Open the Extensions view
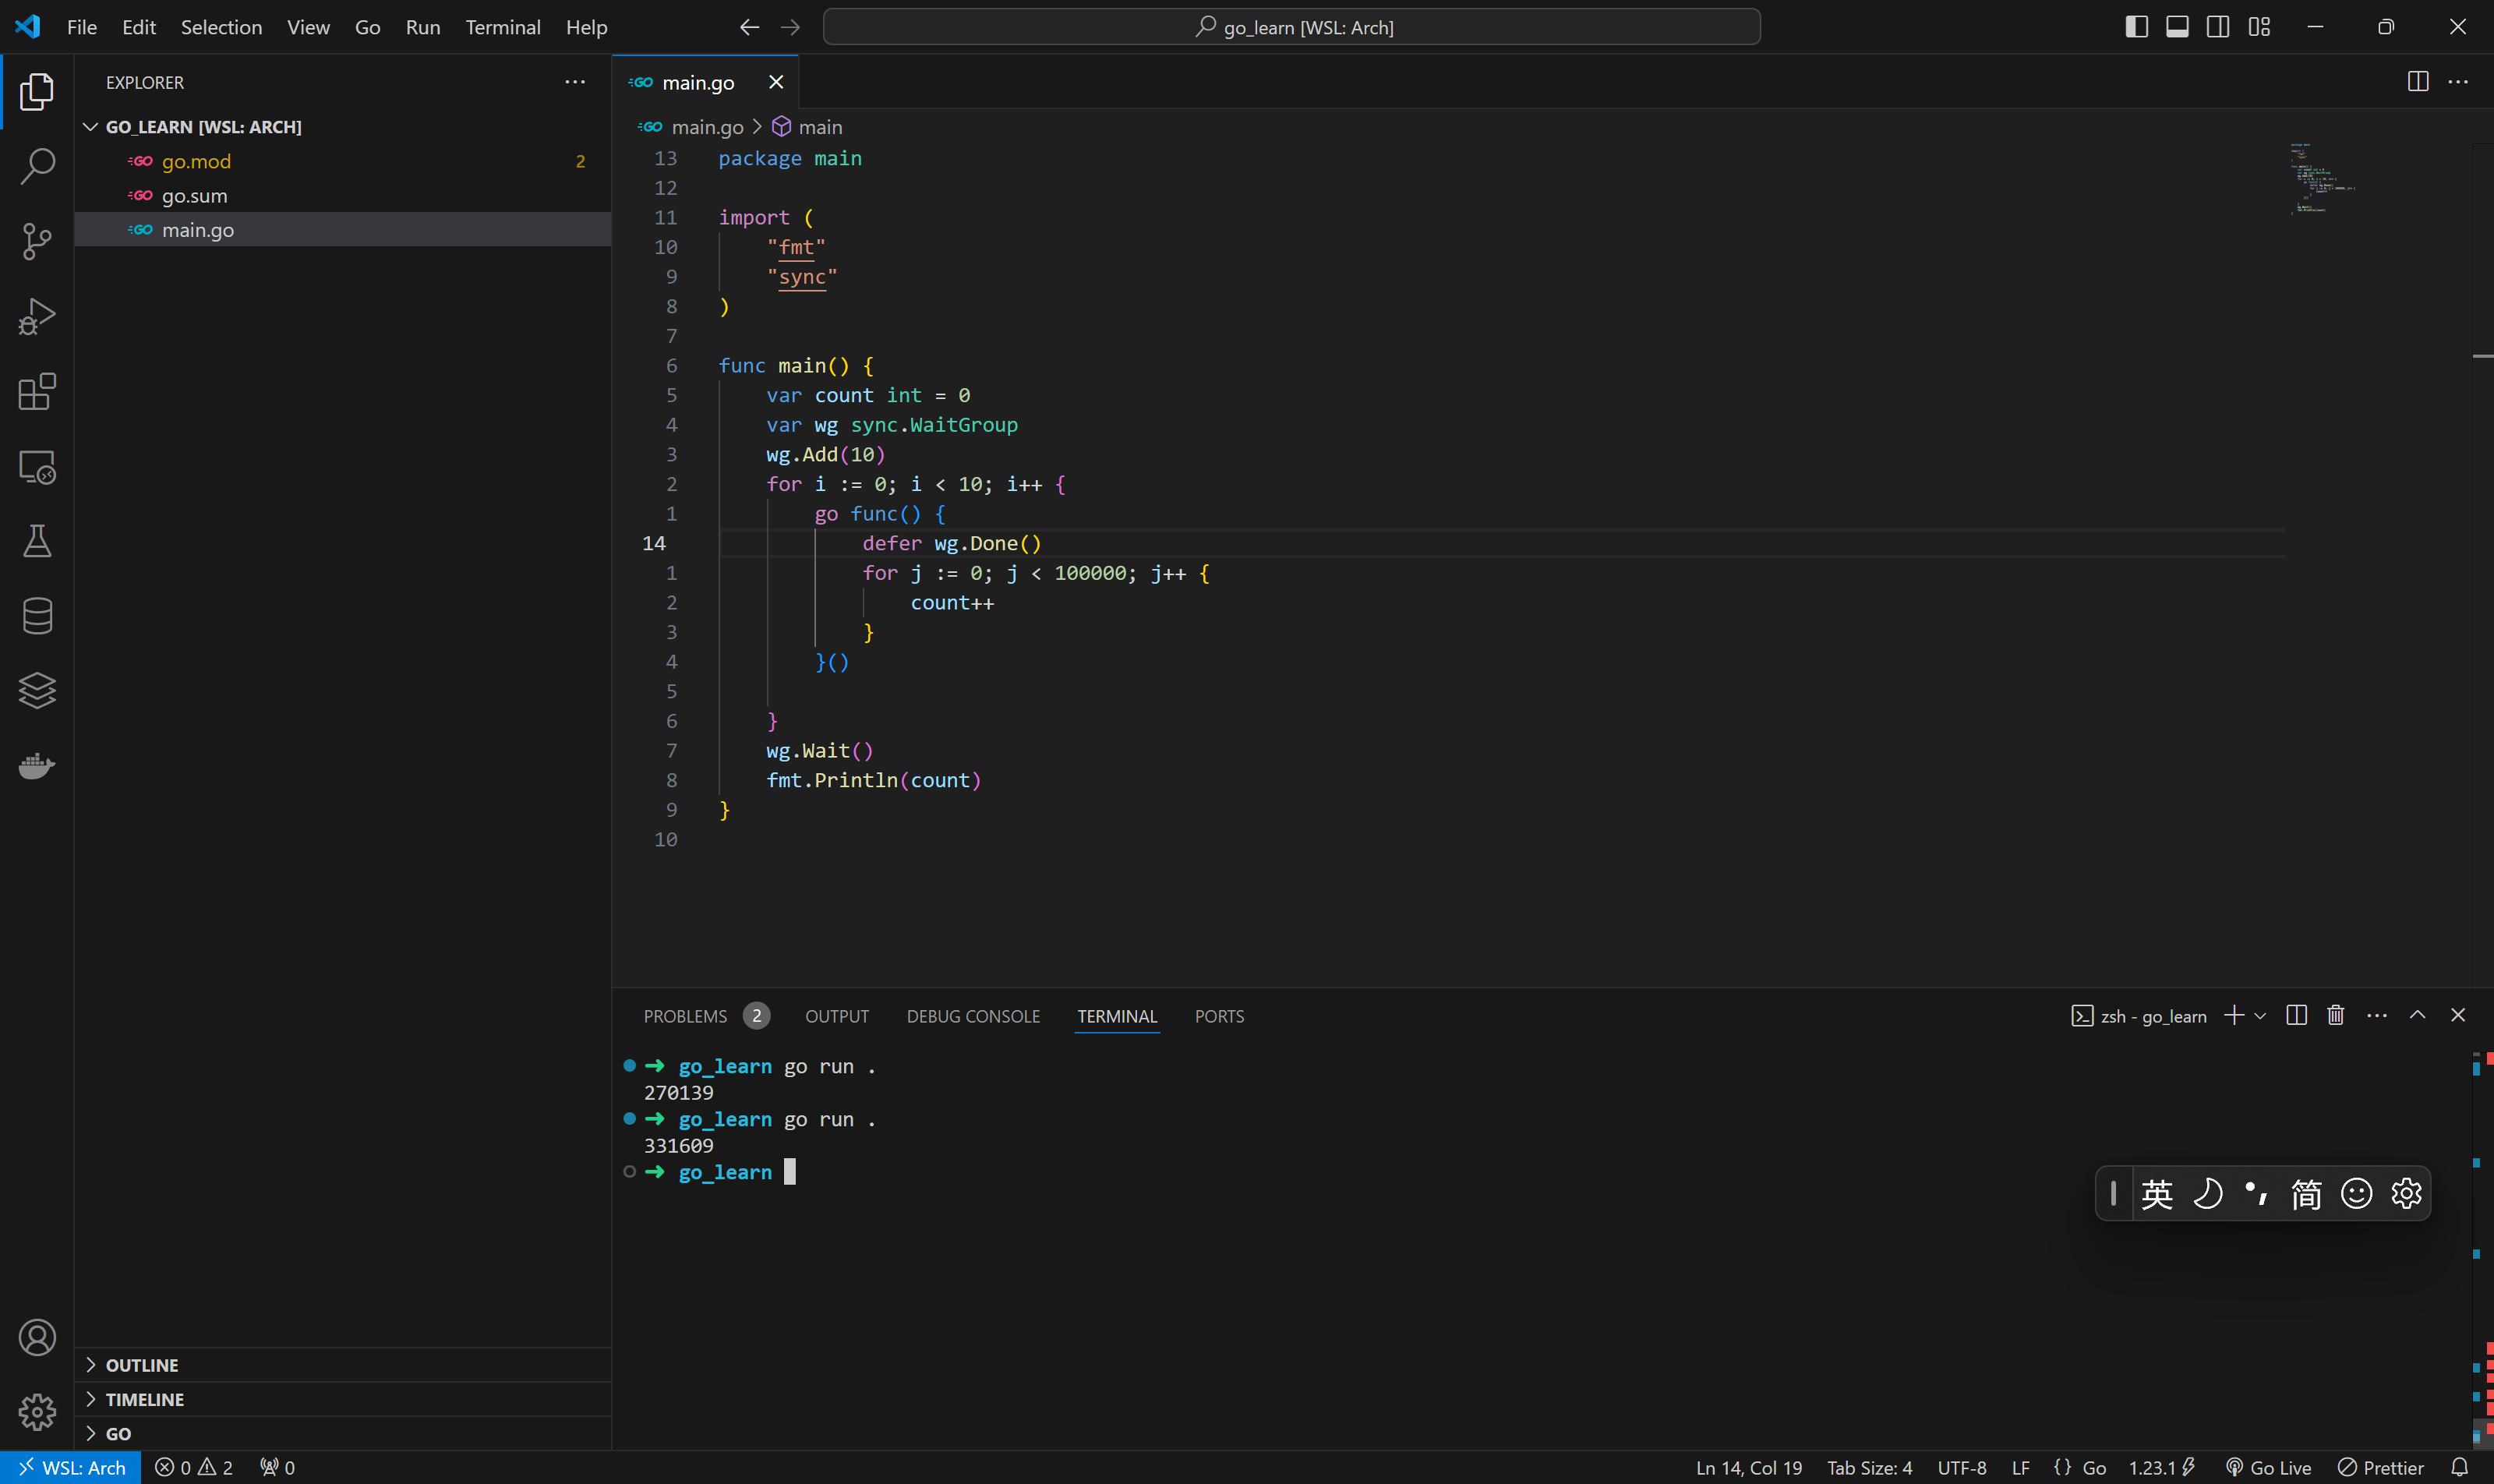 37,391
